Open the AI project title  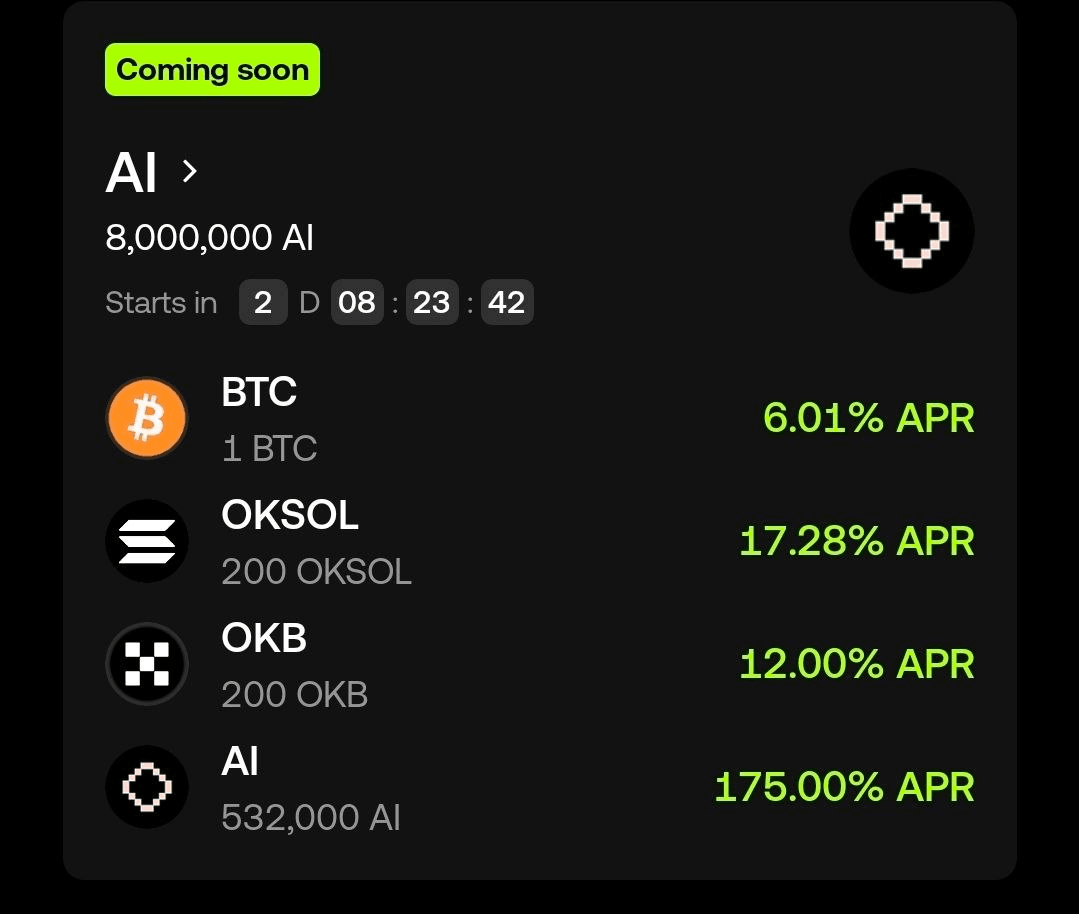131,173
